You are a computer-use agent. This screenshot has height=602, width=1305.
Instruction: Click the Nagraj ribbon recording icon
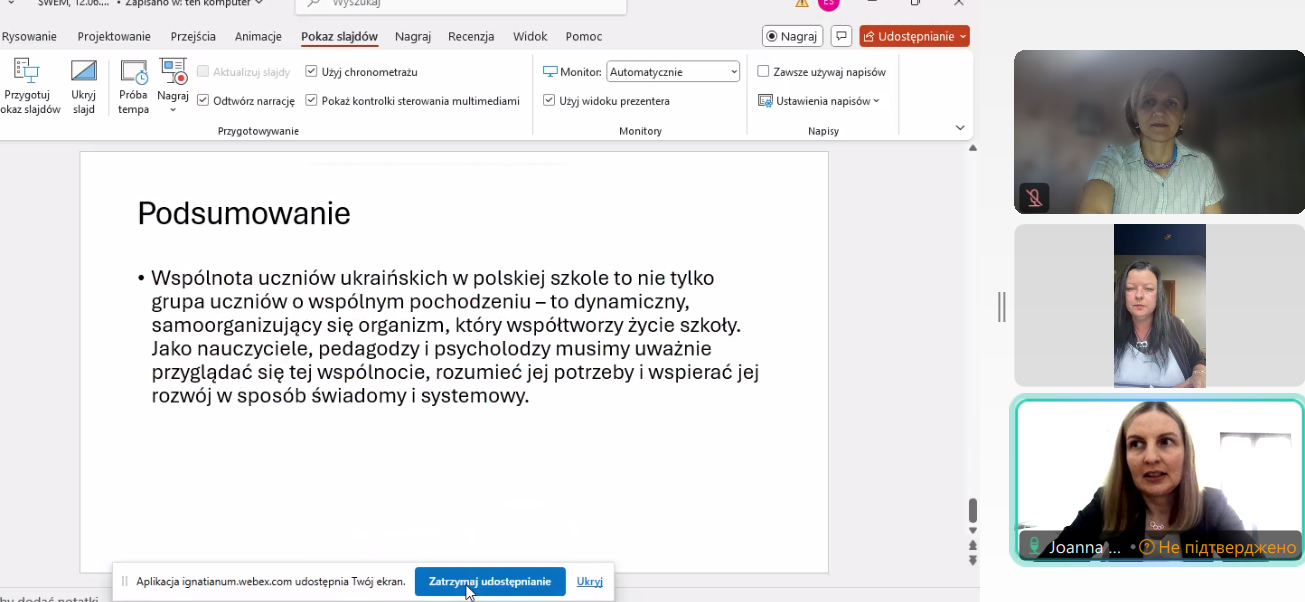[x=174, y=72]
